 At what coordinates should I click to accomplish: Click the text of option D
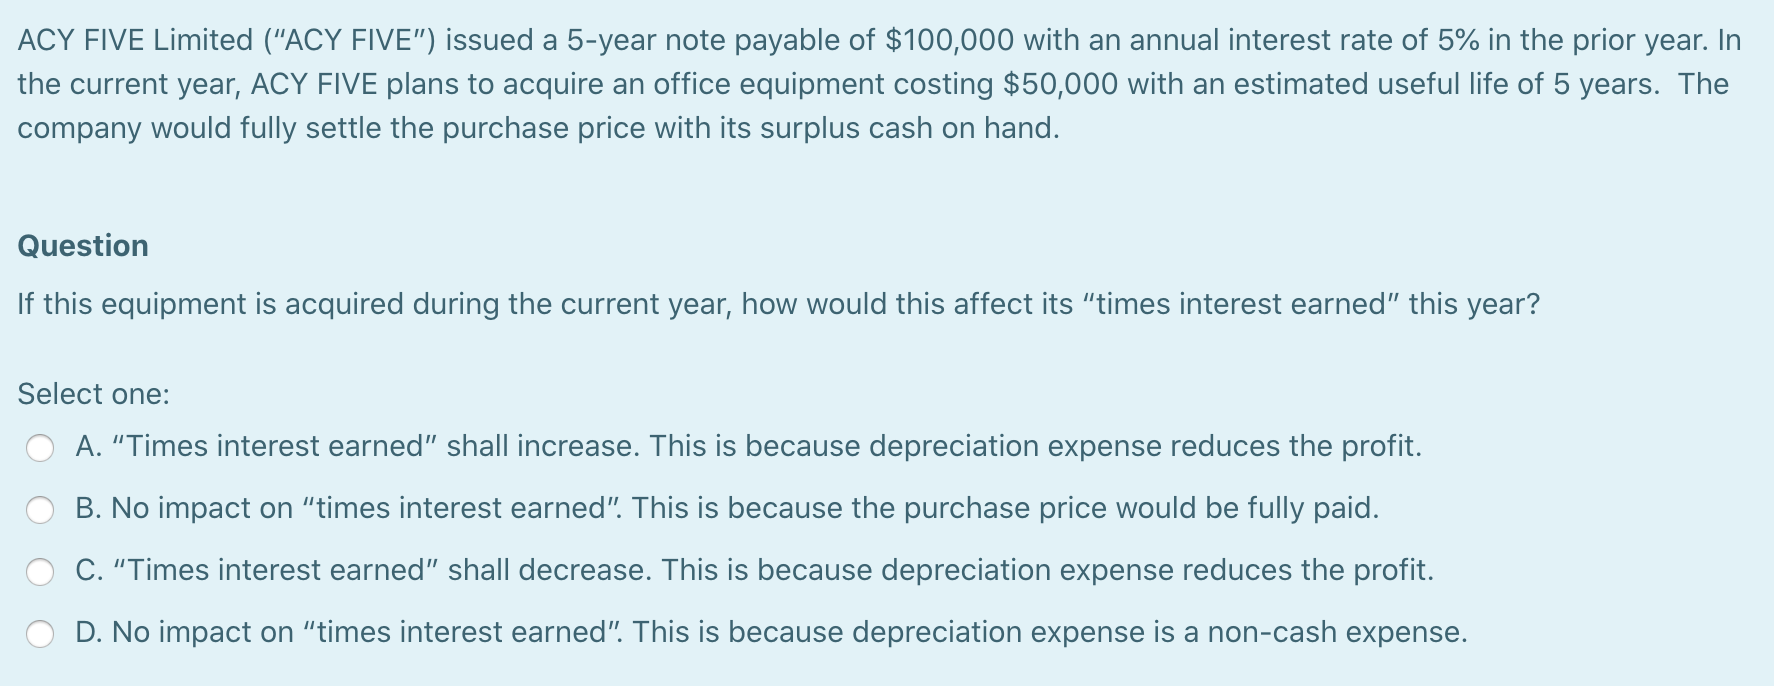770,633
